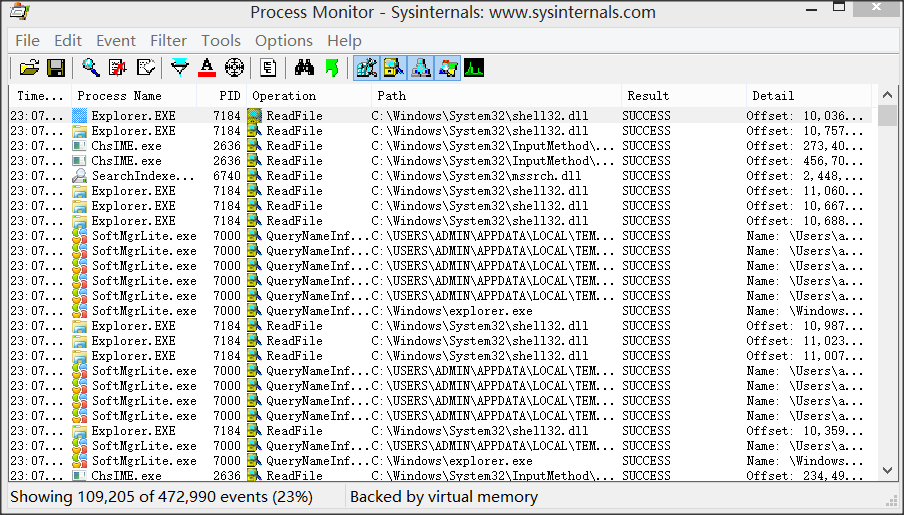Click the Offset: 10,359... detail cell
Image resolution: width=904 pixels, height=515 pixels.
point(805,431)
